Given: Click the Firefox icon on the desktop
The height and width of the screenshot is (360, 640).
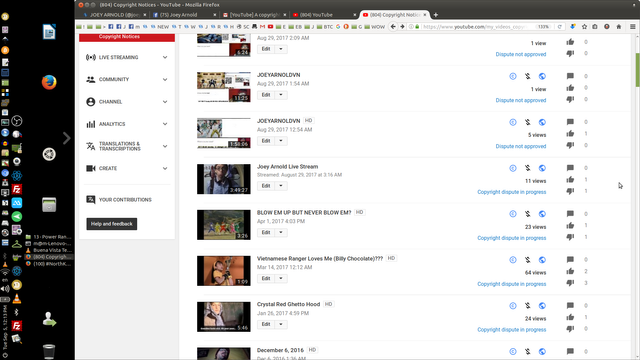Looking at the screenshot, I should (49, 82).
